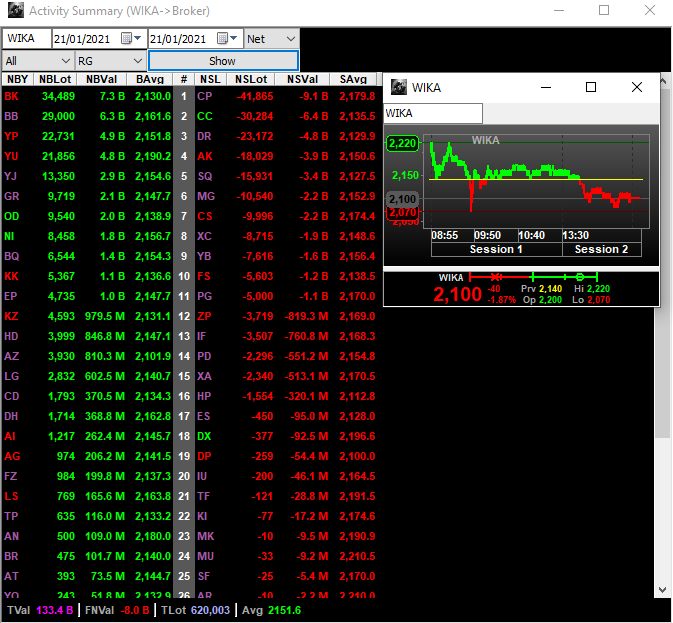Select seller broker MU

tap(205, 556)
